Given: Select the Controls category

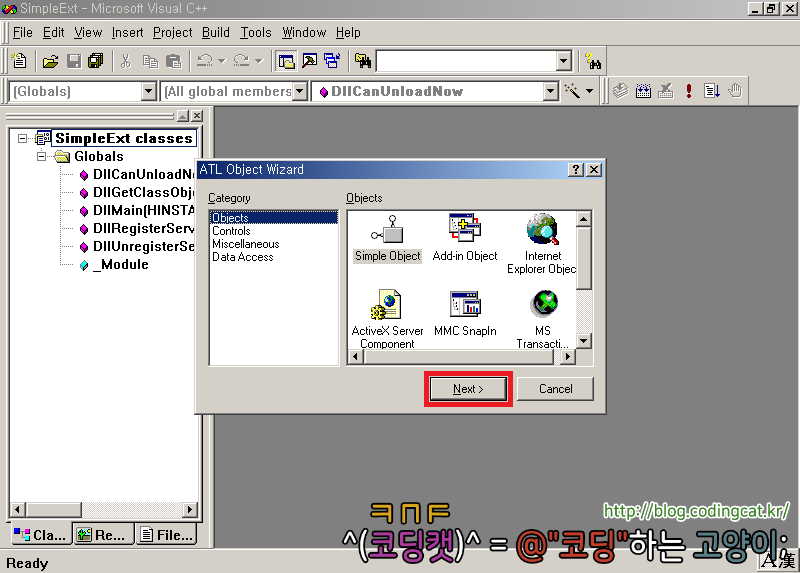Looking at the screenshot, I should pos(231,231).
